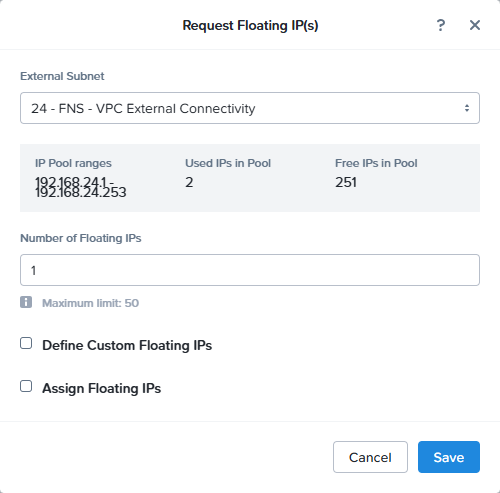Close the Request Floating IP(s) dialog
Viewport: 500px width, 493px height.
[x=475, y=25]
